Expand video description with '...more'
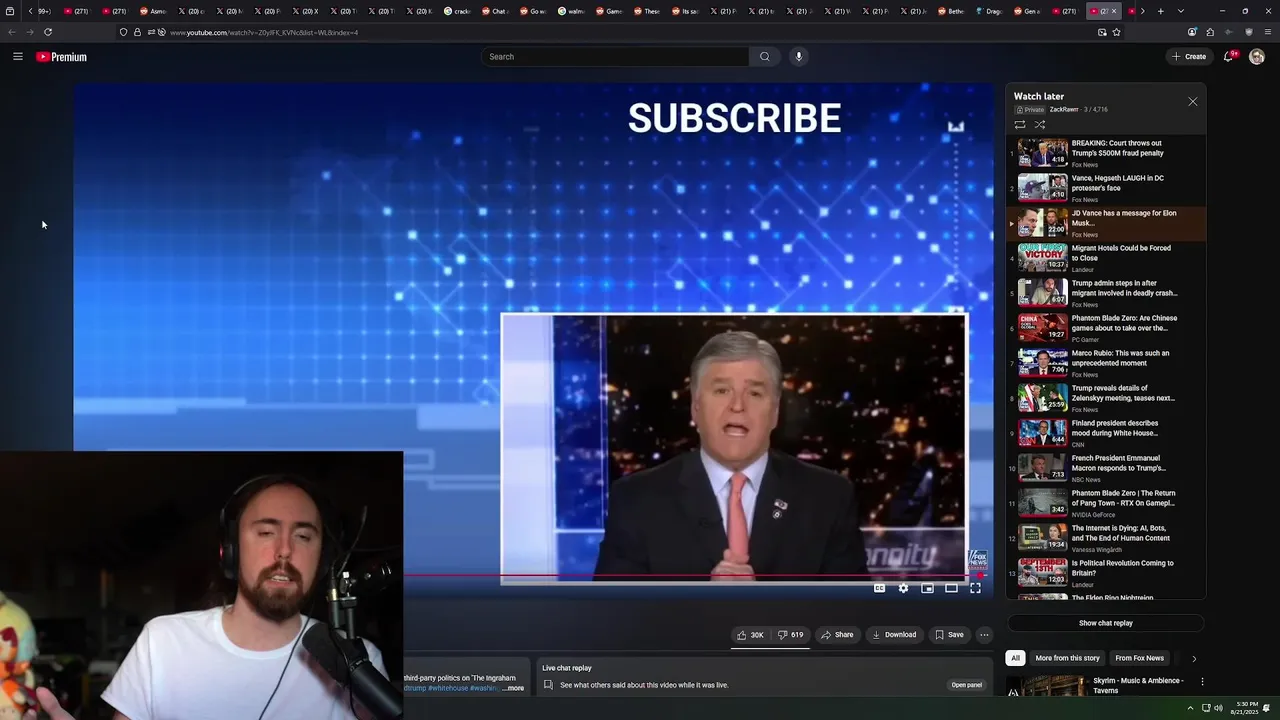Image resolution: width=1280 pixels, height=720 pixels. [x=513, y=688]
